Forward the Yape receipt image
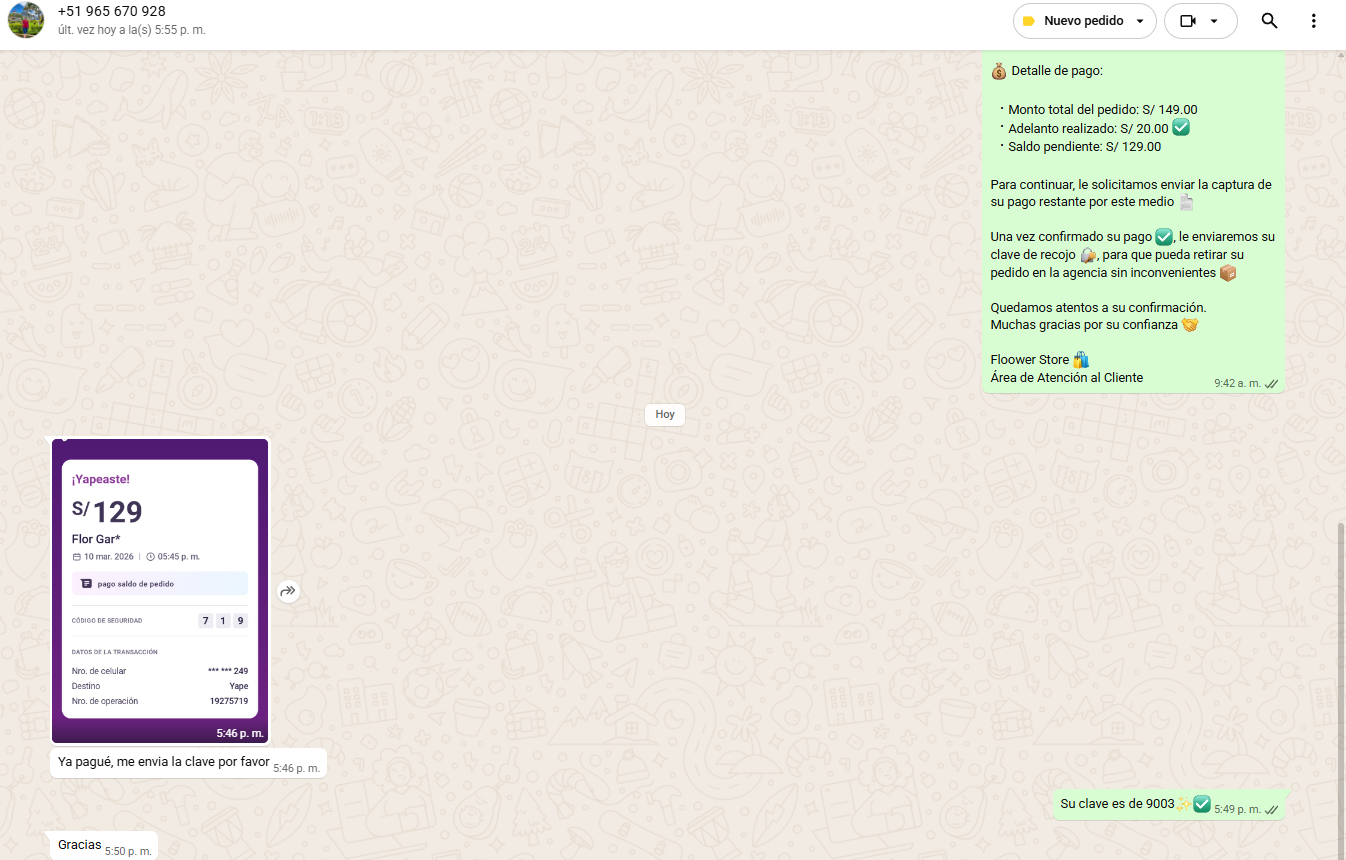This screenshot has width=1346, height=860. pyautogui.click(x=288, y=591)
